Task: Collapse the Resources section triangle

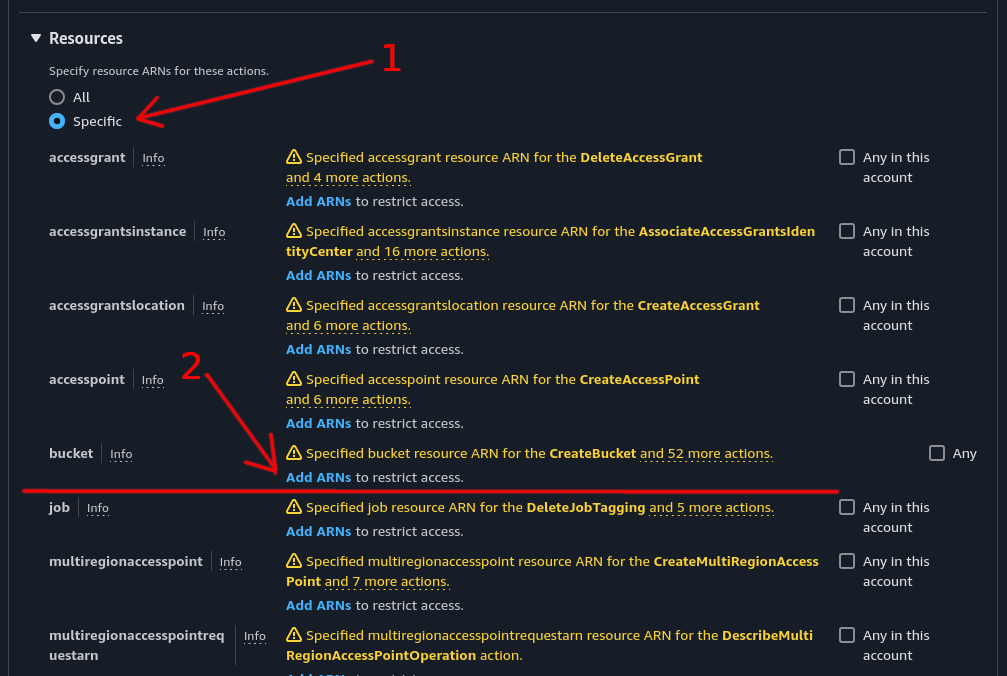Action: click(x=36, y=38)
